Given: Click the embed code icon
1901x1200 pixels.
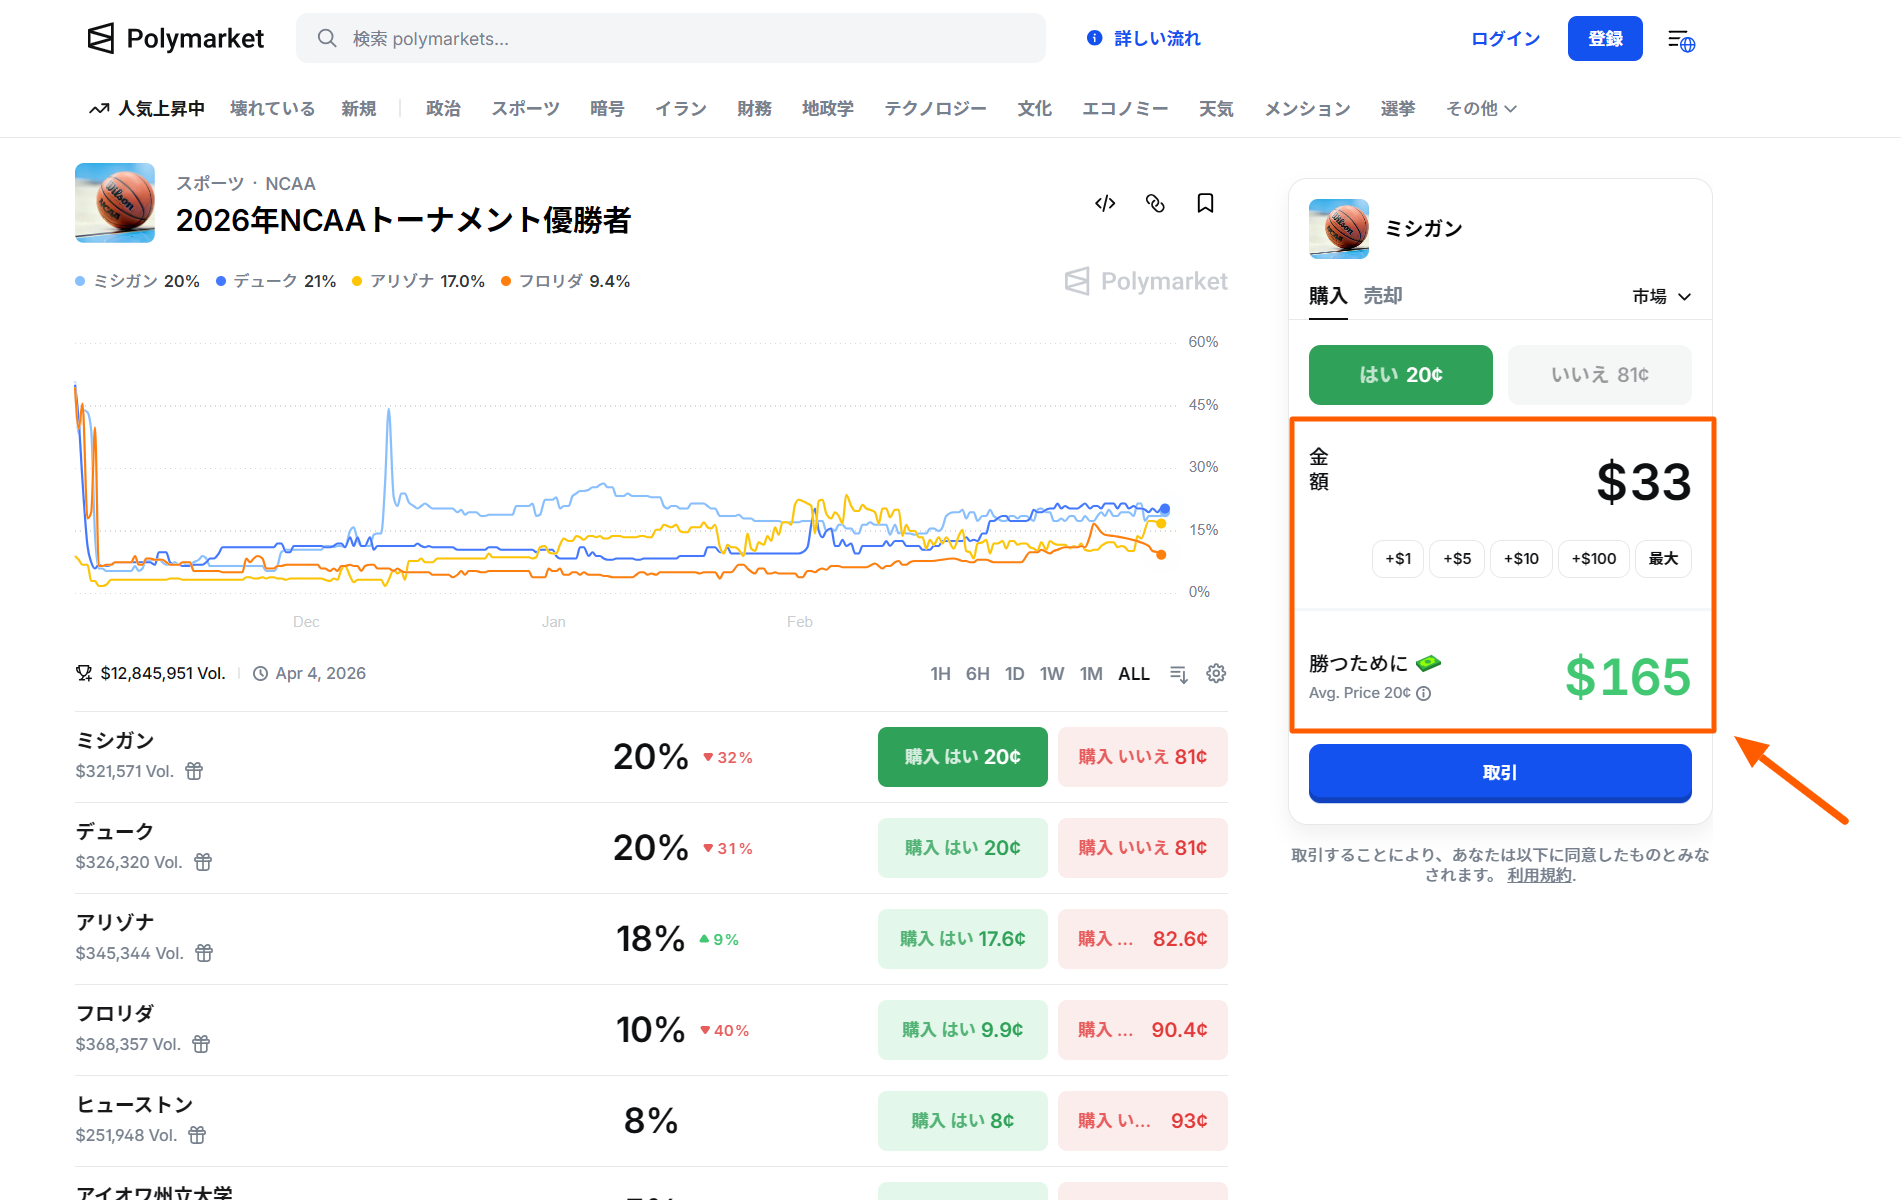Looking at the screenshot, I should click(1104, 203).
